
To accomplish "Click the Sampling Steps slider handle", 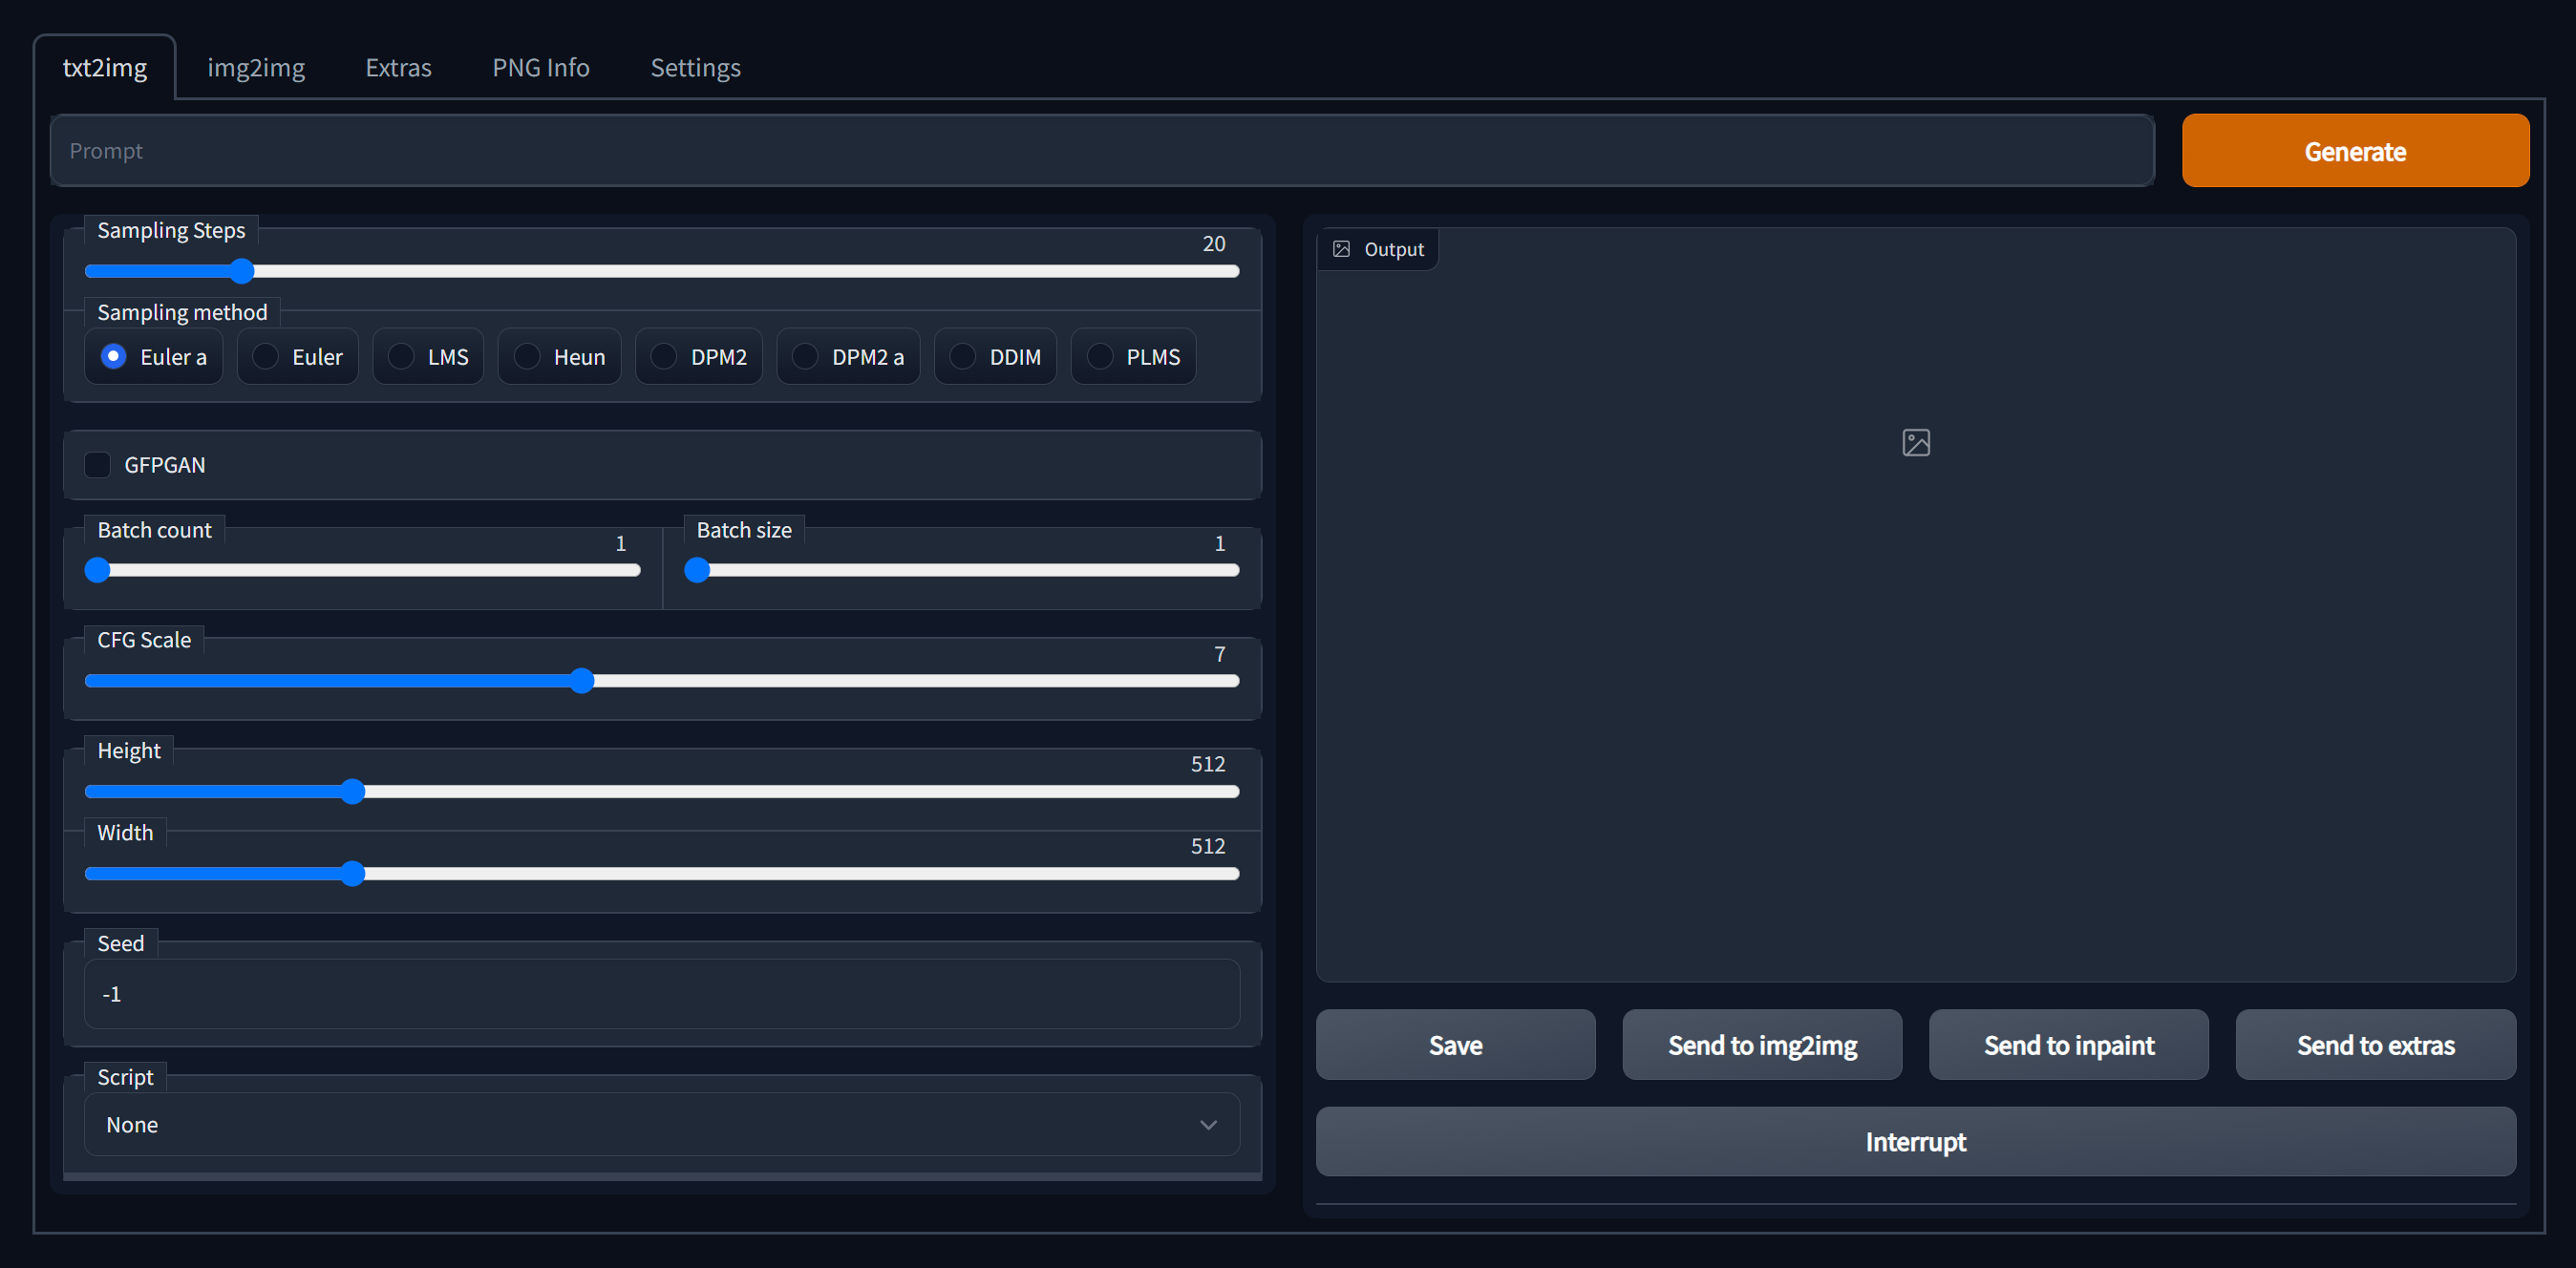I will tap(241, 271).
